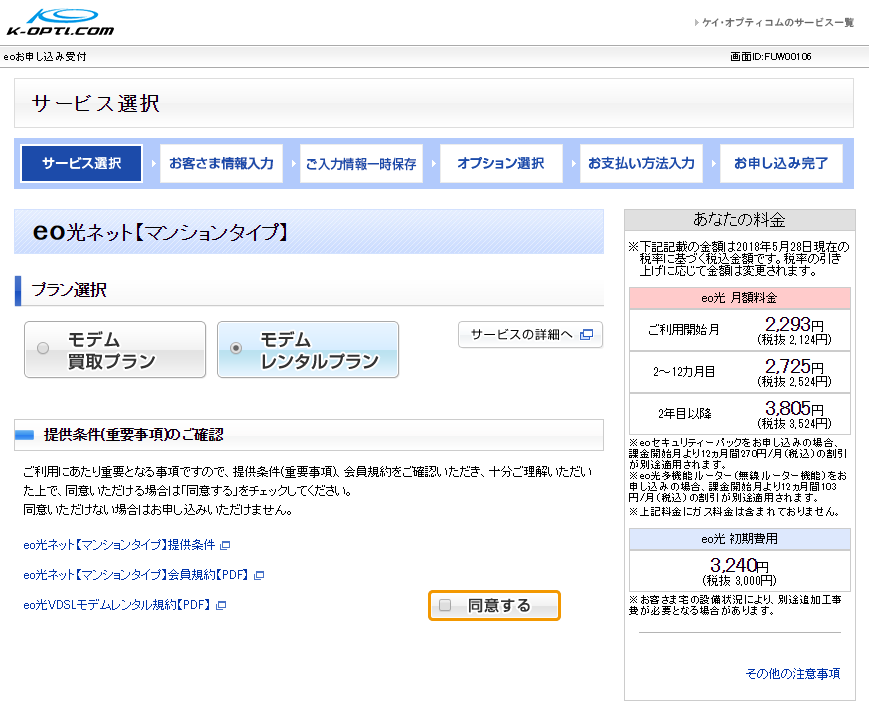Open サービスの詳細へ button

[530, 335]
